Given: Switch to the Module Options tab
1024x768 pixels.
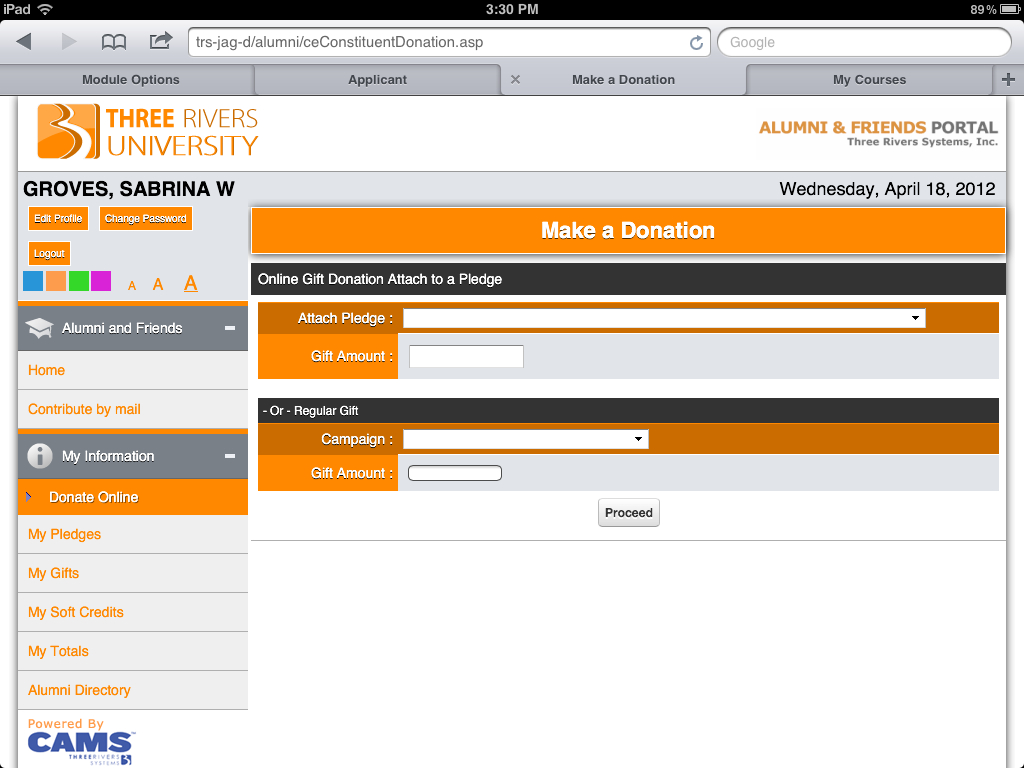Looking at the screenshot, I should coord(130,80).
